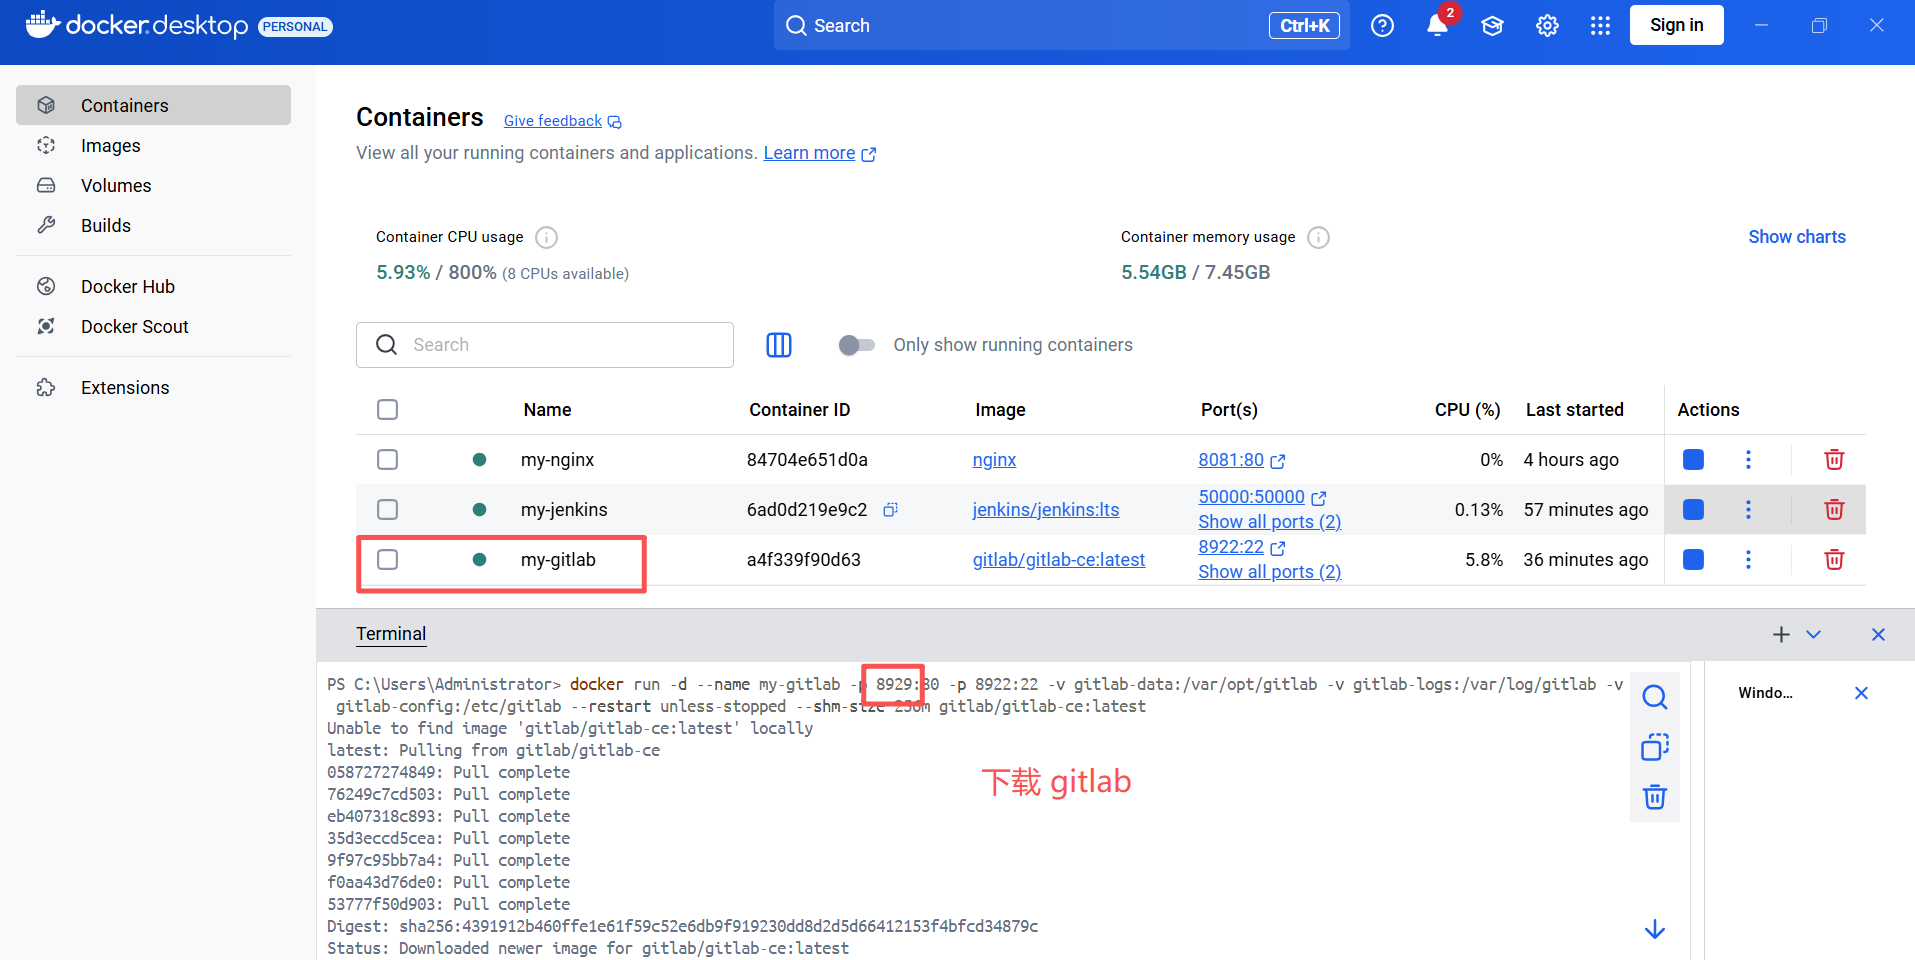Open the help question mark icon
The image size is (1915, 960).
[1382, 26]
